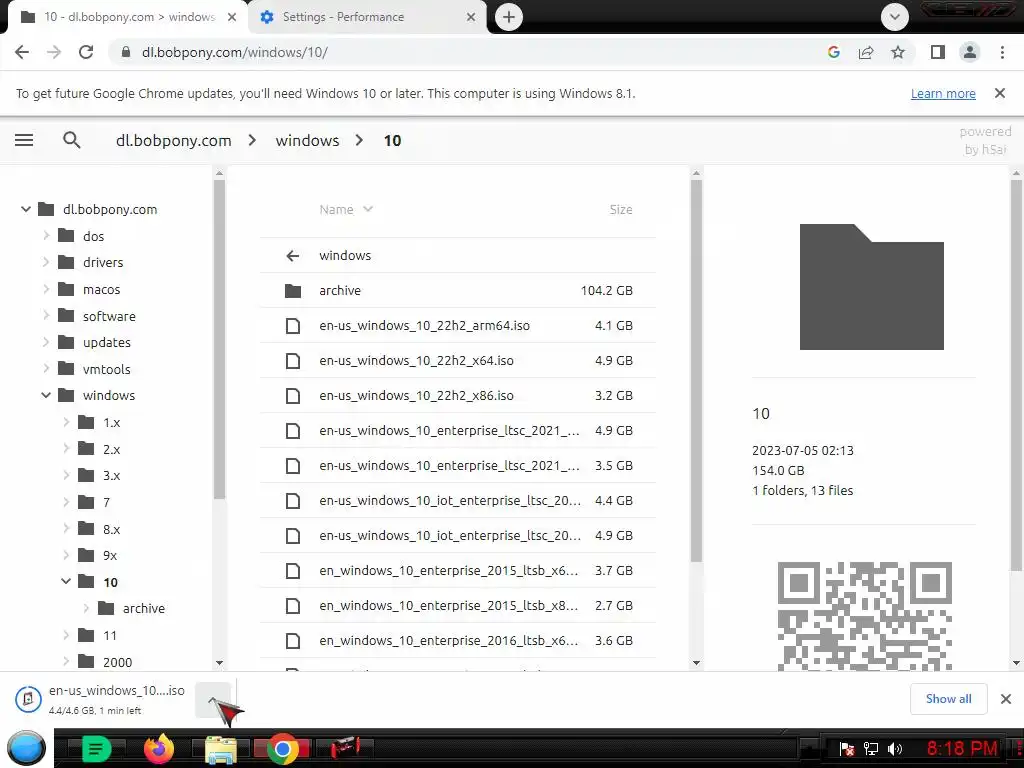Screen dimensions: 1024x768
Task: Select the 10 - dl.bobpony.com tab
Action: (x=129, y=17)
